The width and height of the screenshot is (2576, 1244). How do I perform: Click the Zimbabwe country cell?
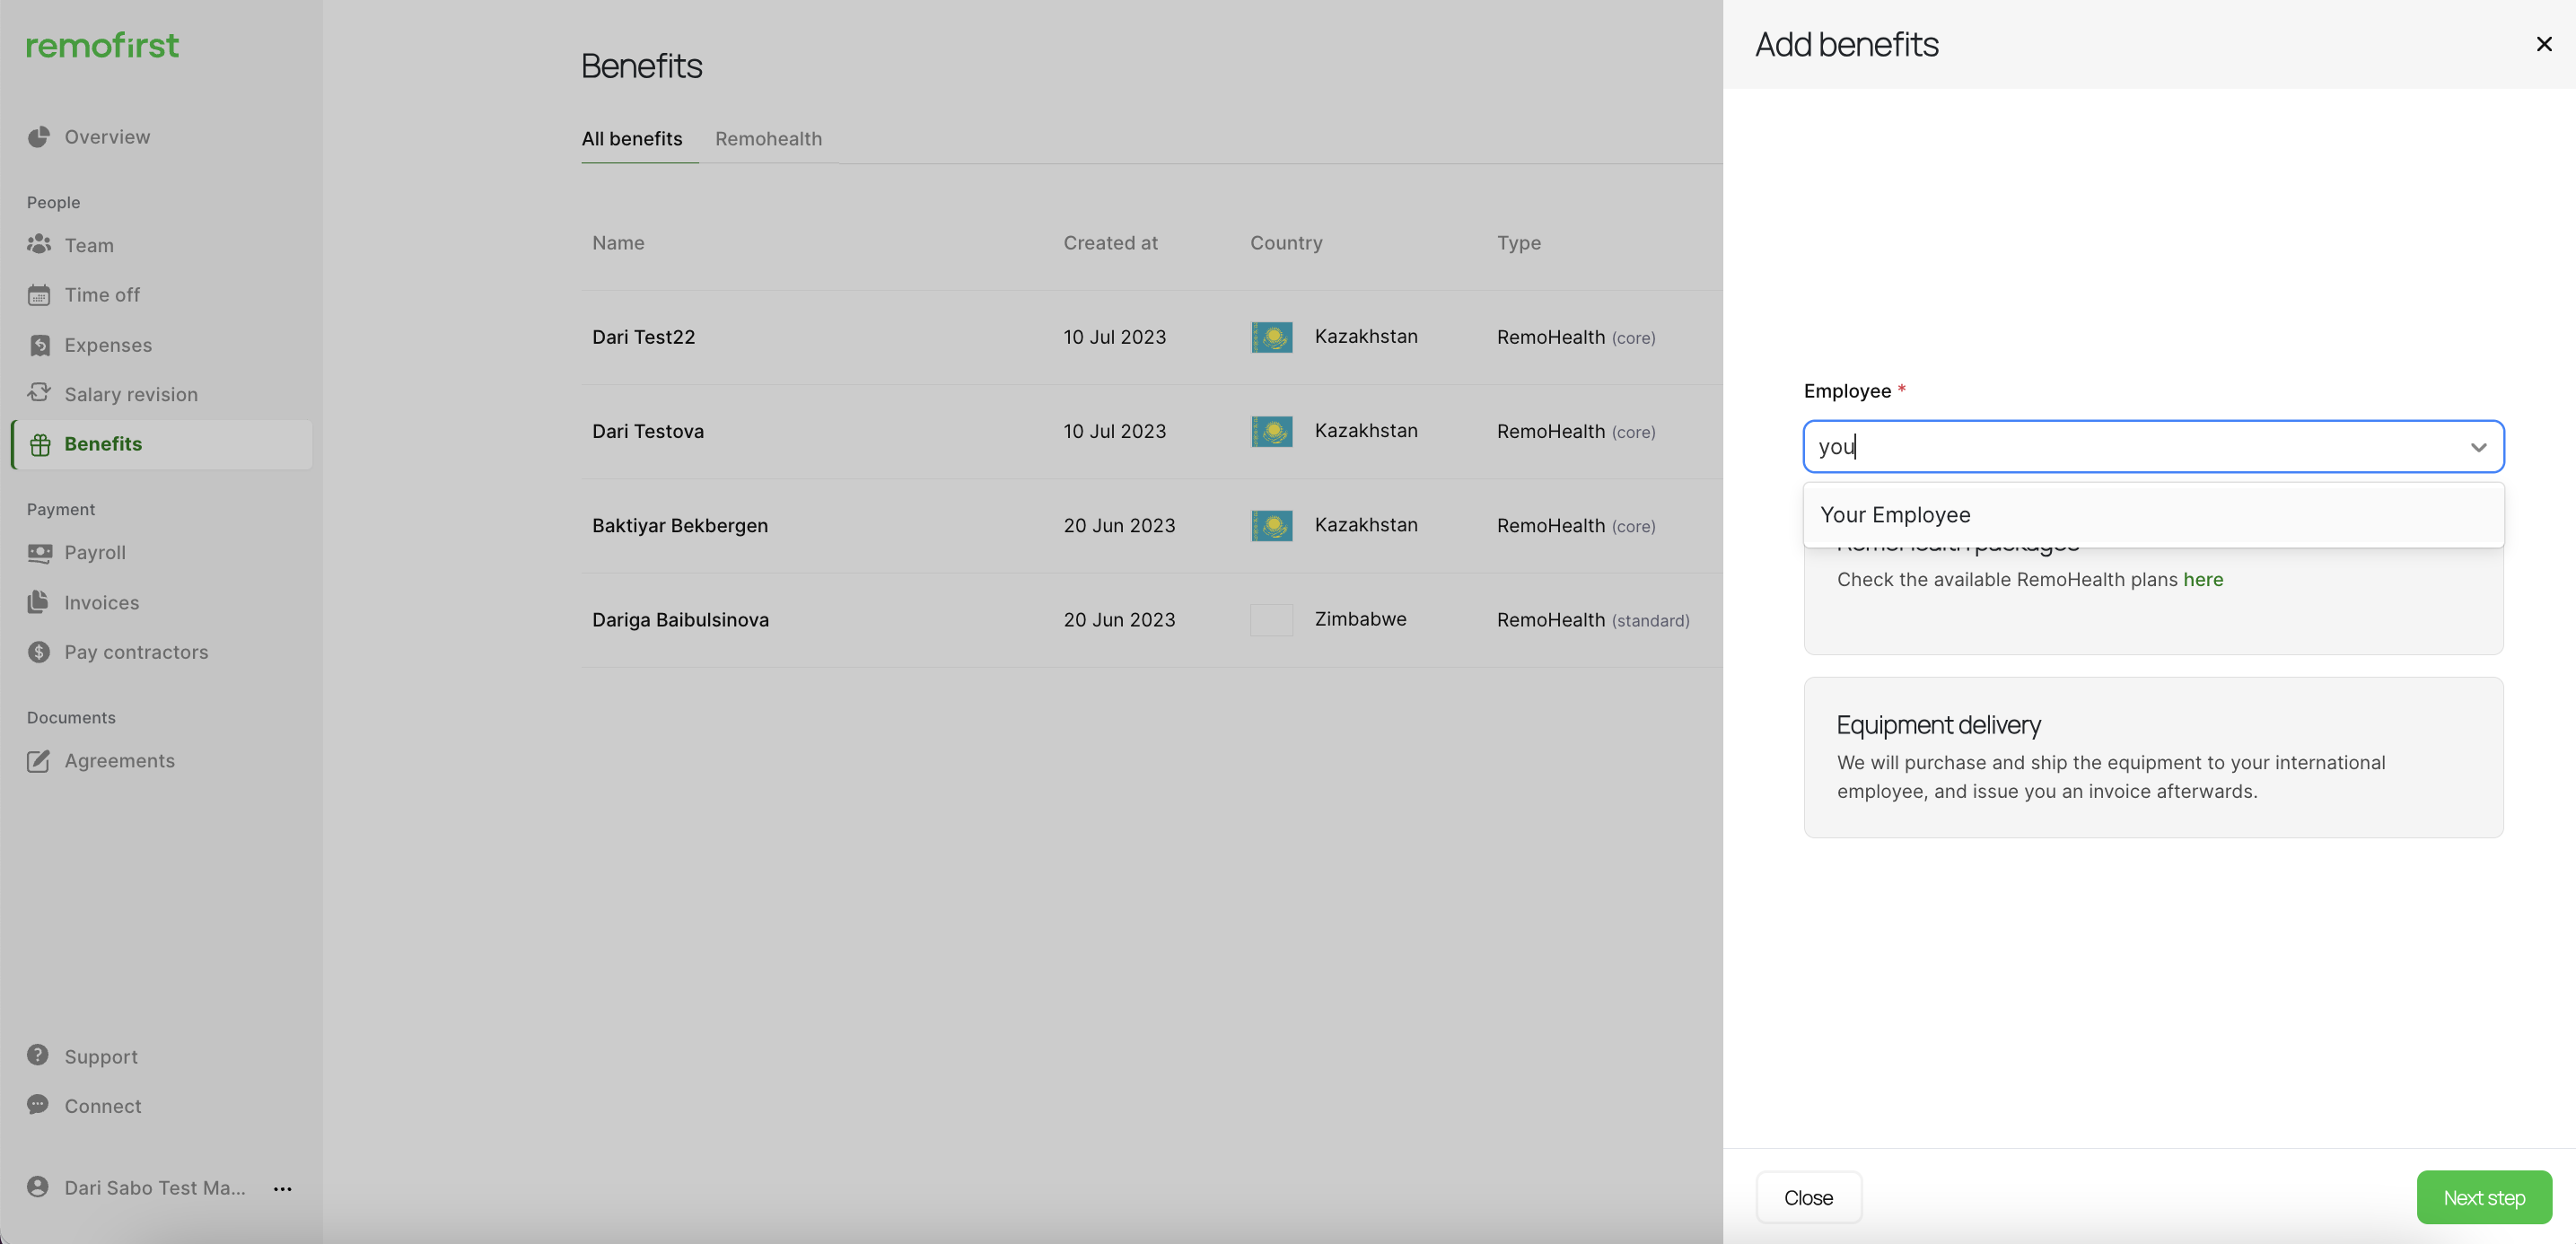tap(1360, 619)
